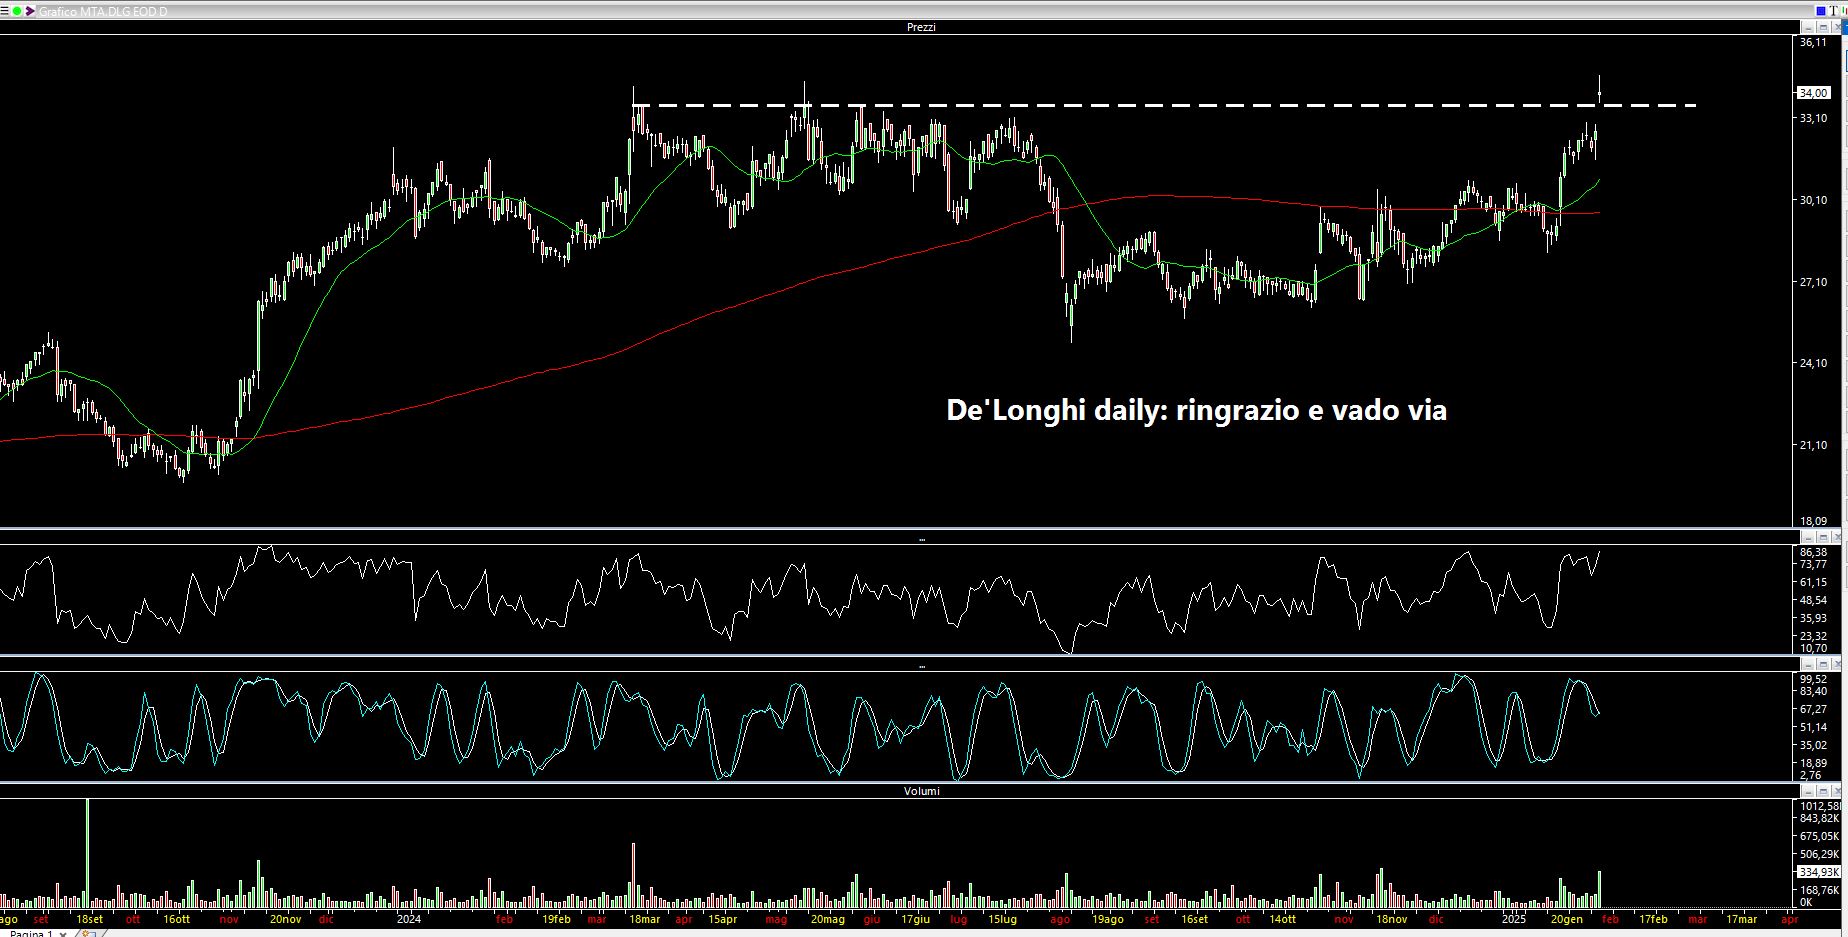Open the hamburger menu of the chart window
The height and width of the screenshot is (937, 1848).
(x=4, y=11)
